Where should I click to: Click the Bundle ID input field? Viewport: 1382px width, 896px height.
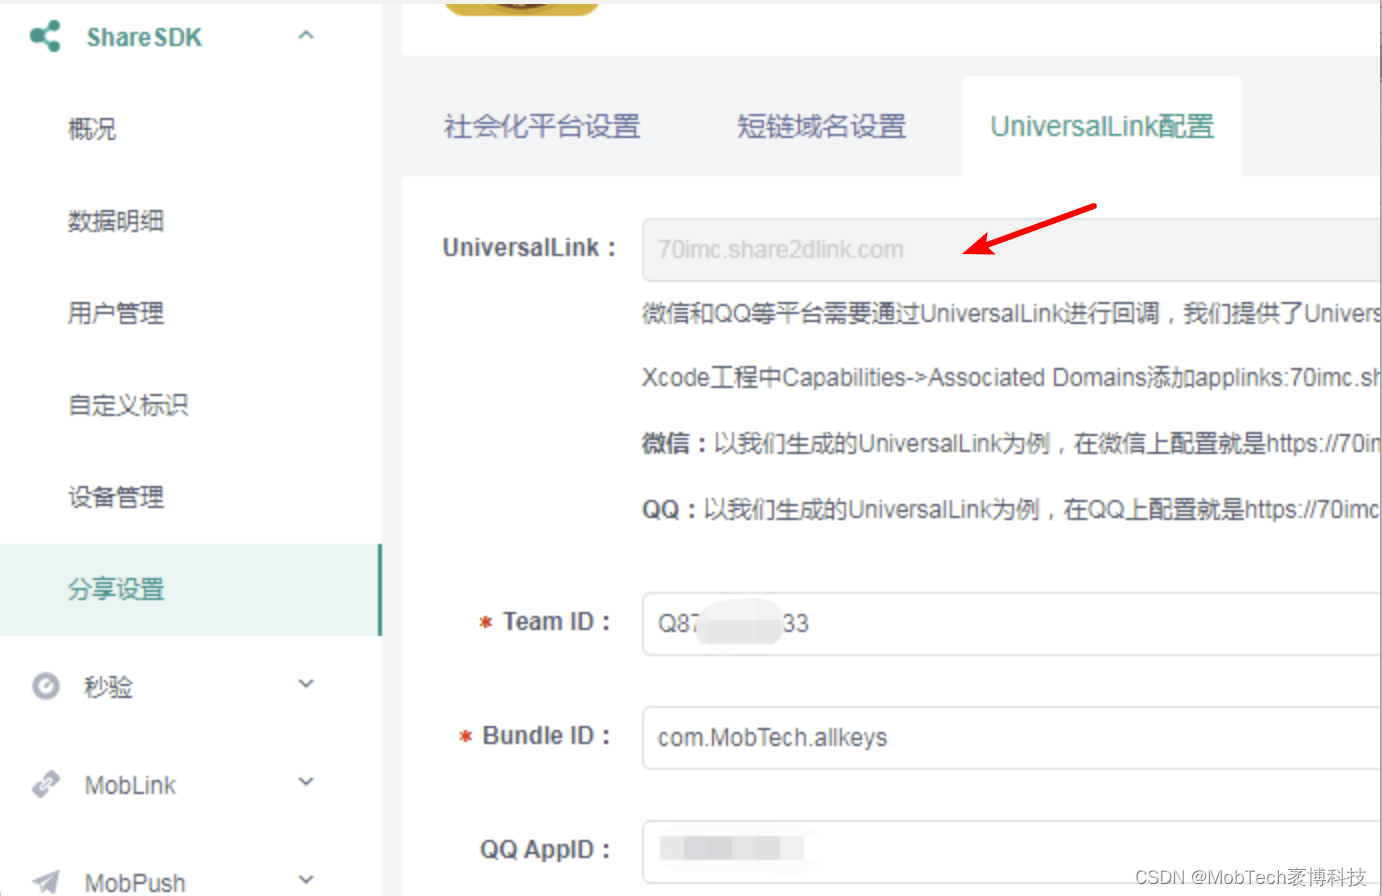[x=1011, y=737]
